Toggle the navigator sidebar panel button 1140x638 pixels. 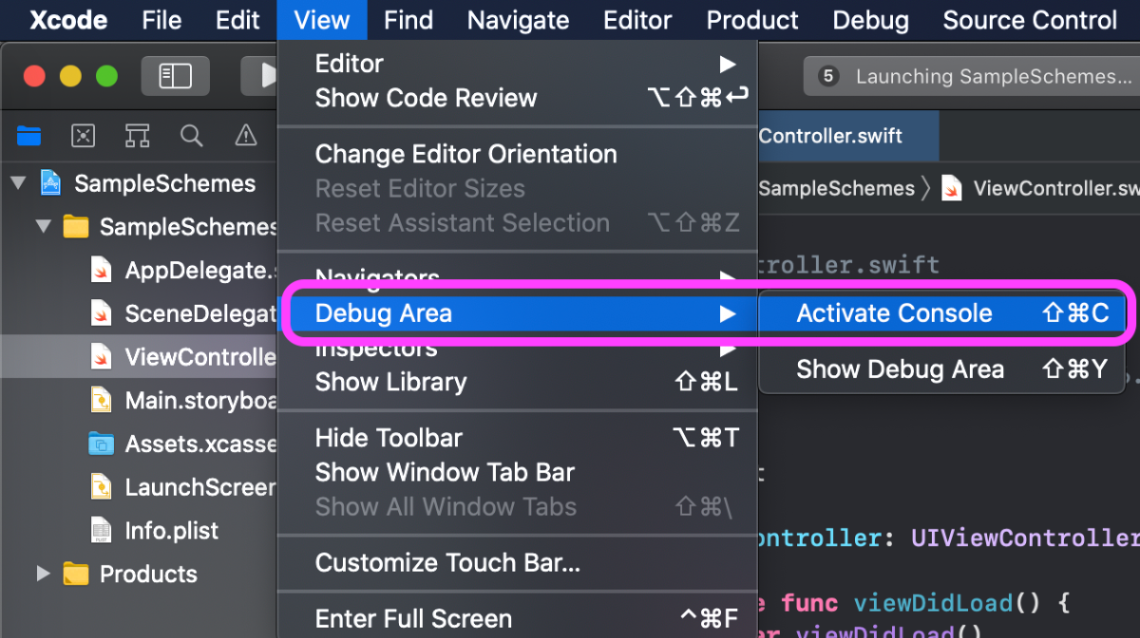175,76
